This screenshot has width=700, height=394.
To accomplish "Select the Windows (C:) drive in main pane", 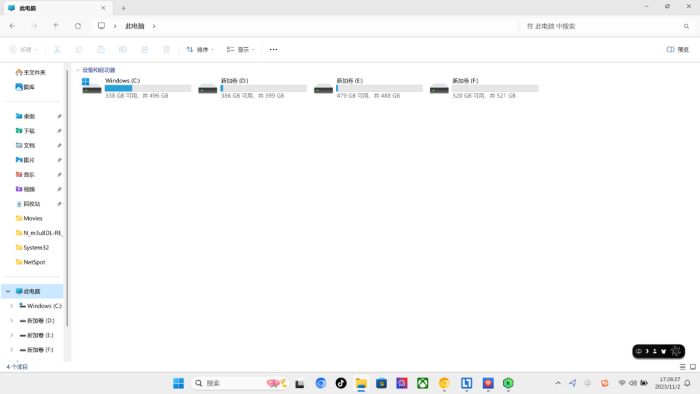I will [x=136, y=88].
